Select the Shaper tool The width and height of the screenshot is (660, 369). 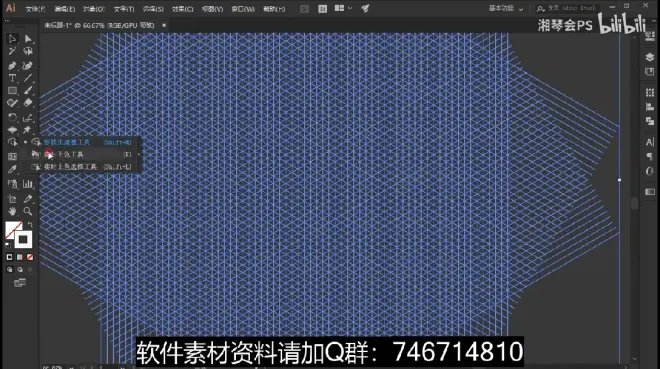[x=12, y=103]
